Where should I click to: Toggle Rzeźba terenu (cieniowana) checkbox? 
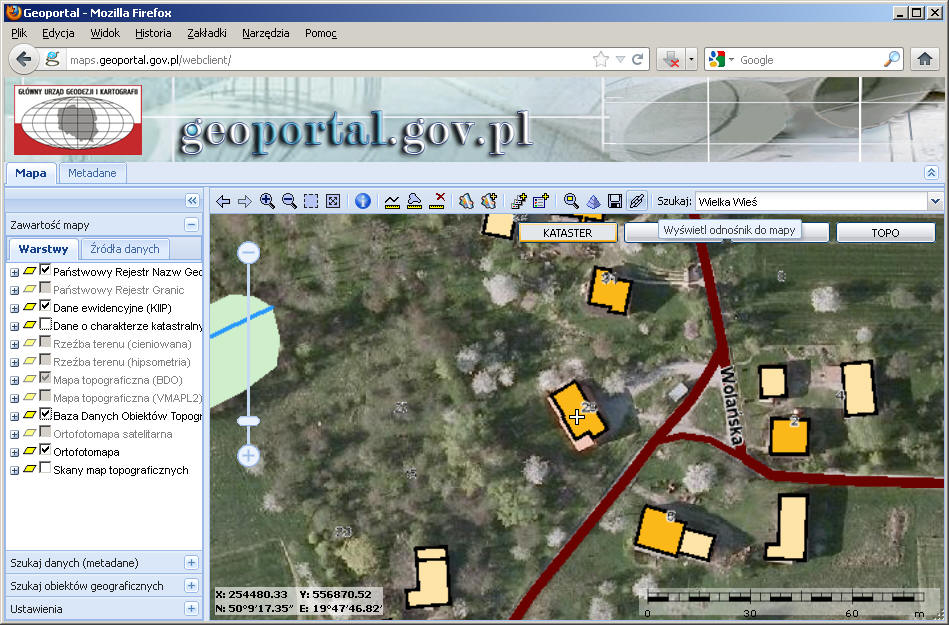[45, 342]
